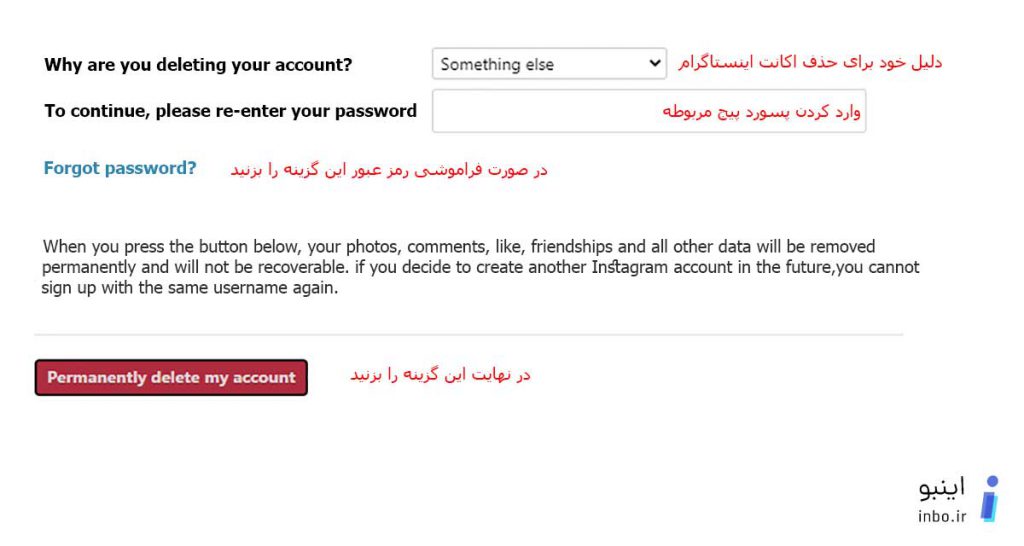
Task: Click "To continue, please re-enter your password" label
Action: (231, 111)
